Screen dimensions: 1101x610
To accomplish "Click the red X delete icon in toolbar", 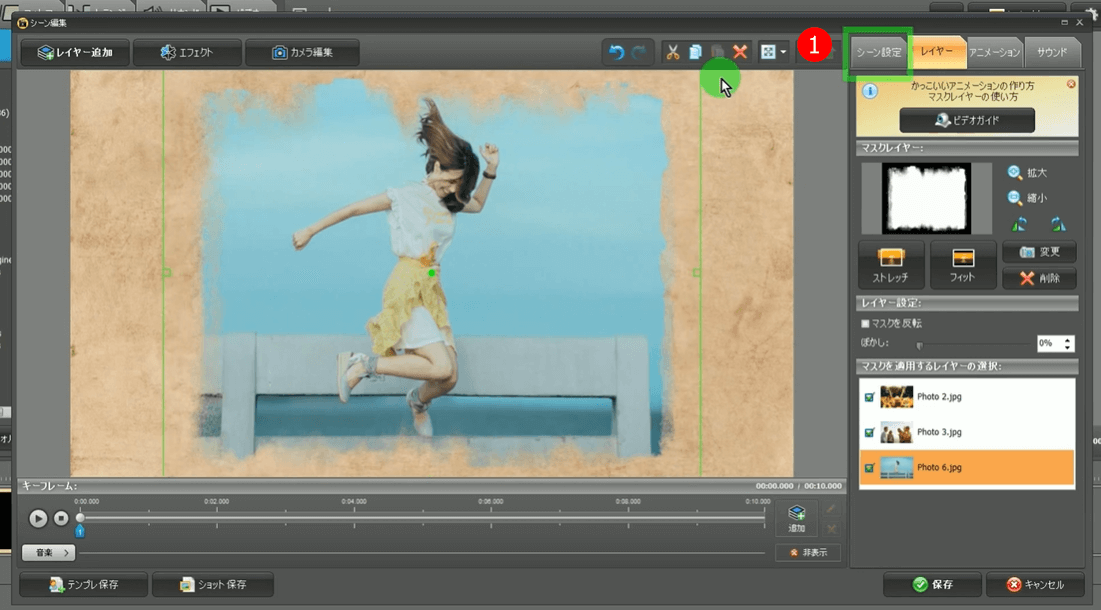I will click(x=740, y=52).
